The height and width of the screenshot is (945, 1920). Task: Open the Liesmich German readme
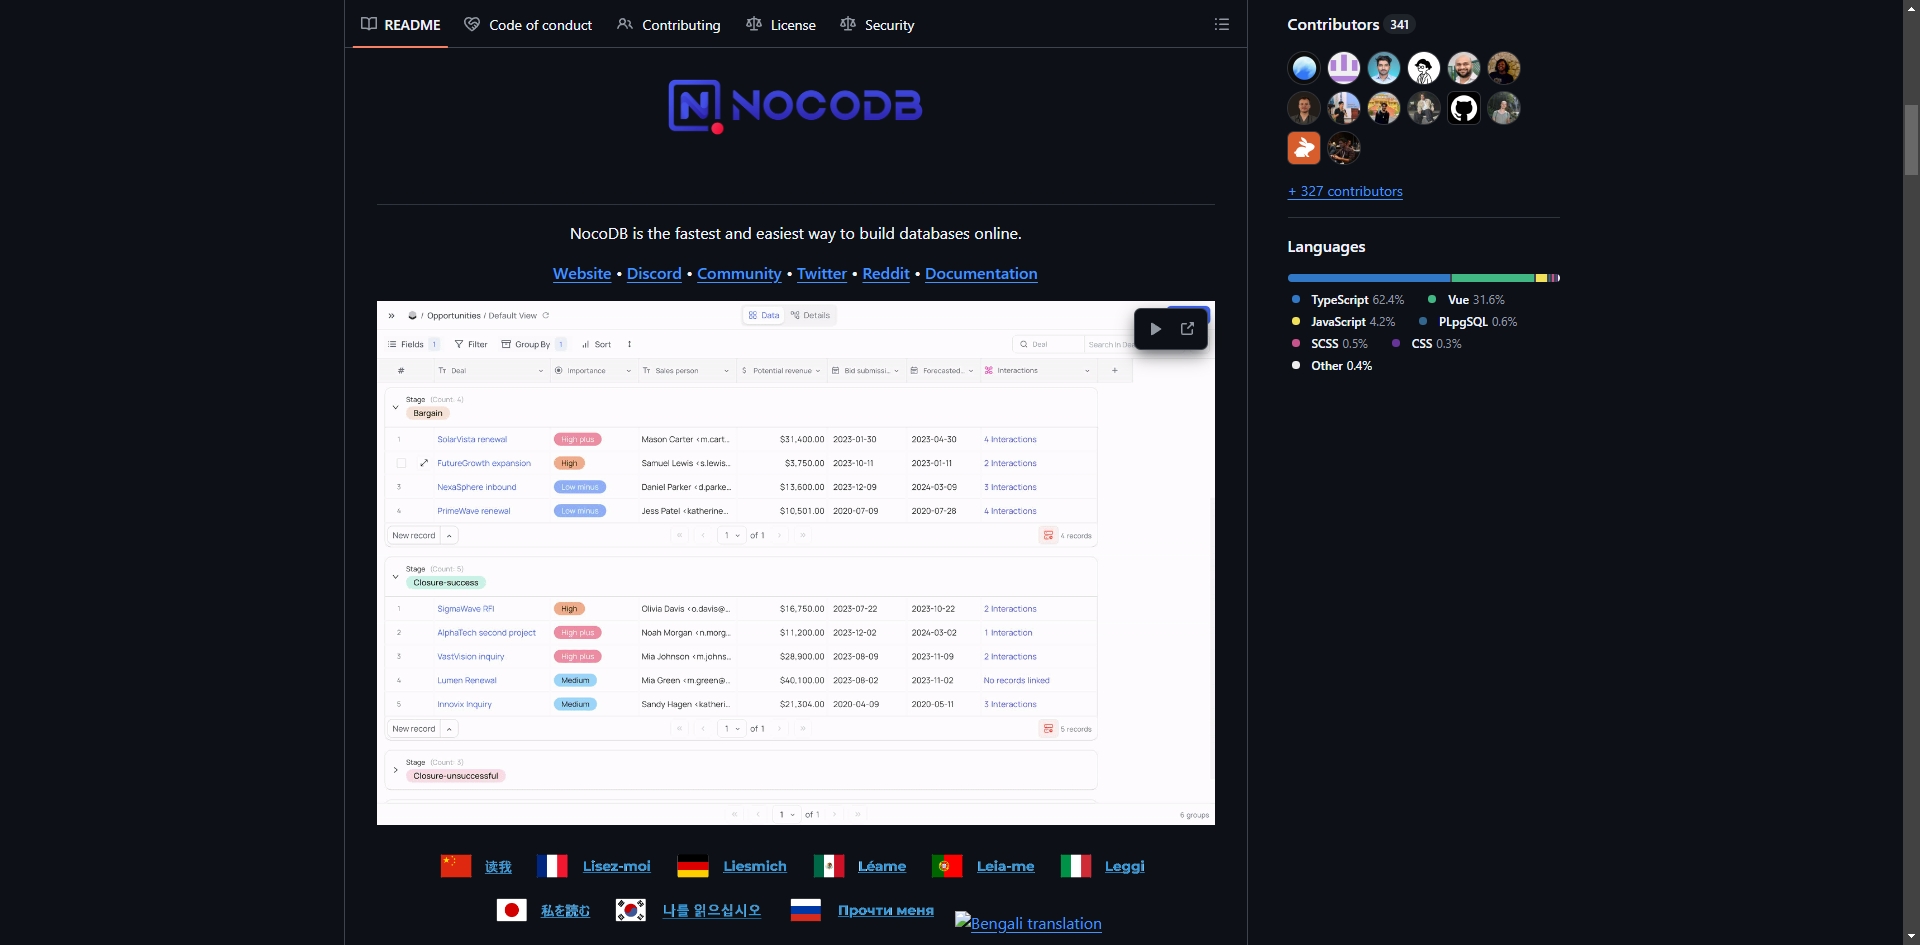coord(755,866)
